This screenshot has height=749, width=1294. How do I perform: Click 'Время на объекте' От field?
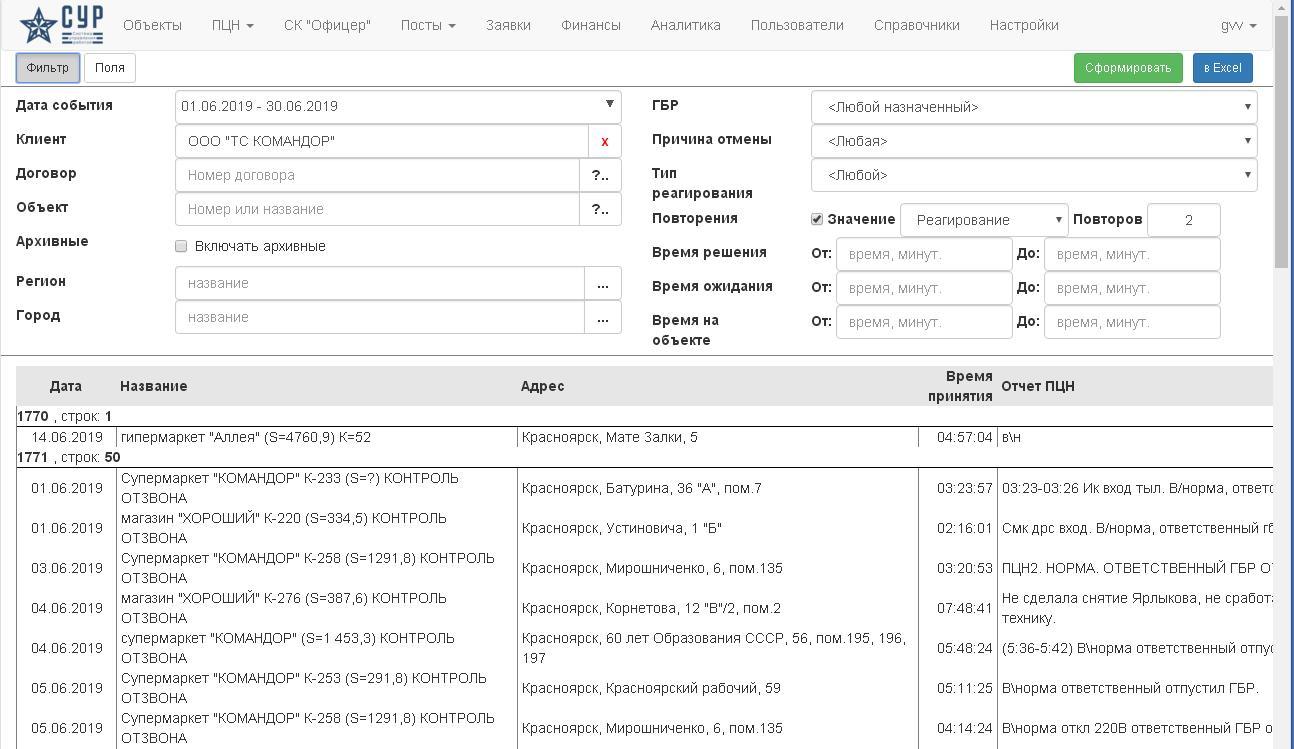[924, 322]
